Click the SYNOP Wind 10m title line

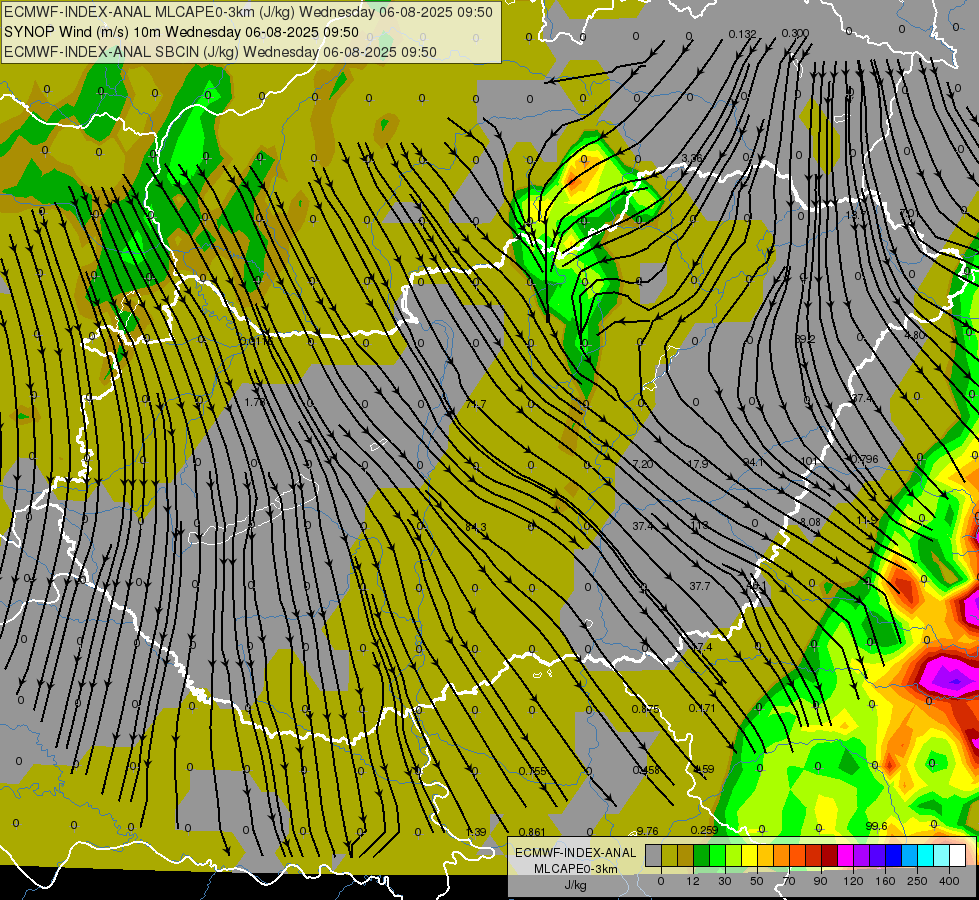pos(182,32)
